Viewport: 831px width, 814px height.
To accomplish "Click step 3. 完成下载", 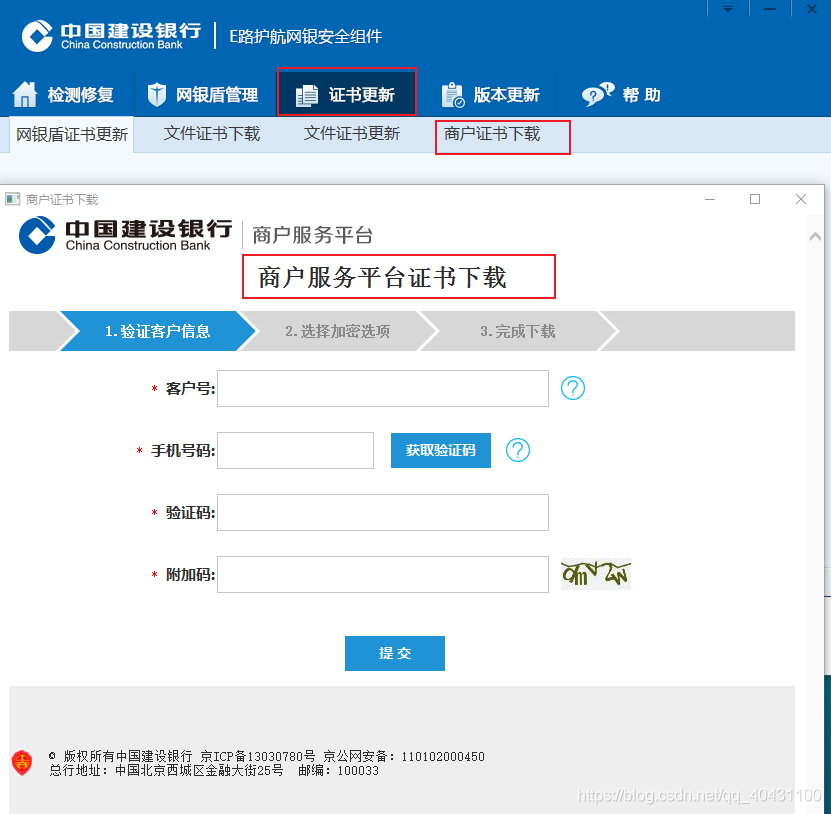I will [x=518, y=331].
